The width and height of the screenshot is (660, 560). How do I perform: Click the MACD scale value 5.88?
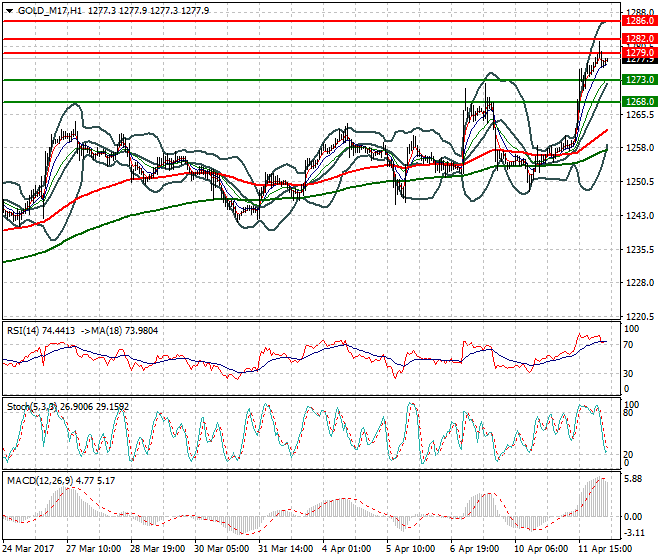pos(633,479)
